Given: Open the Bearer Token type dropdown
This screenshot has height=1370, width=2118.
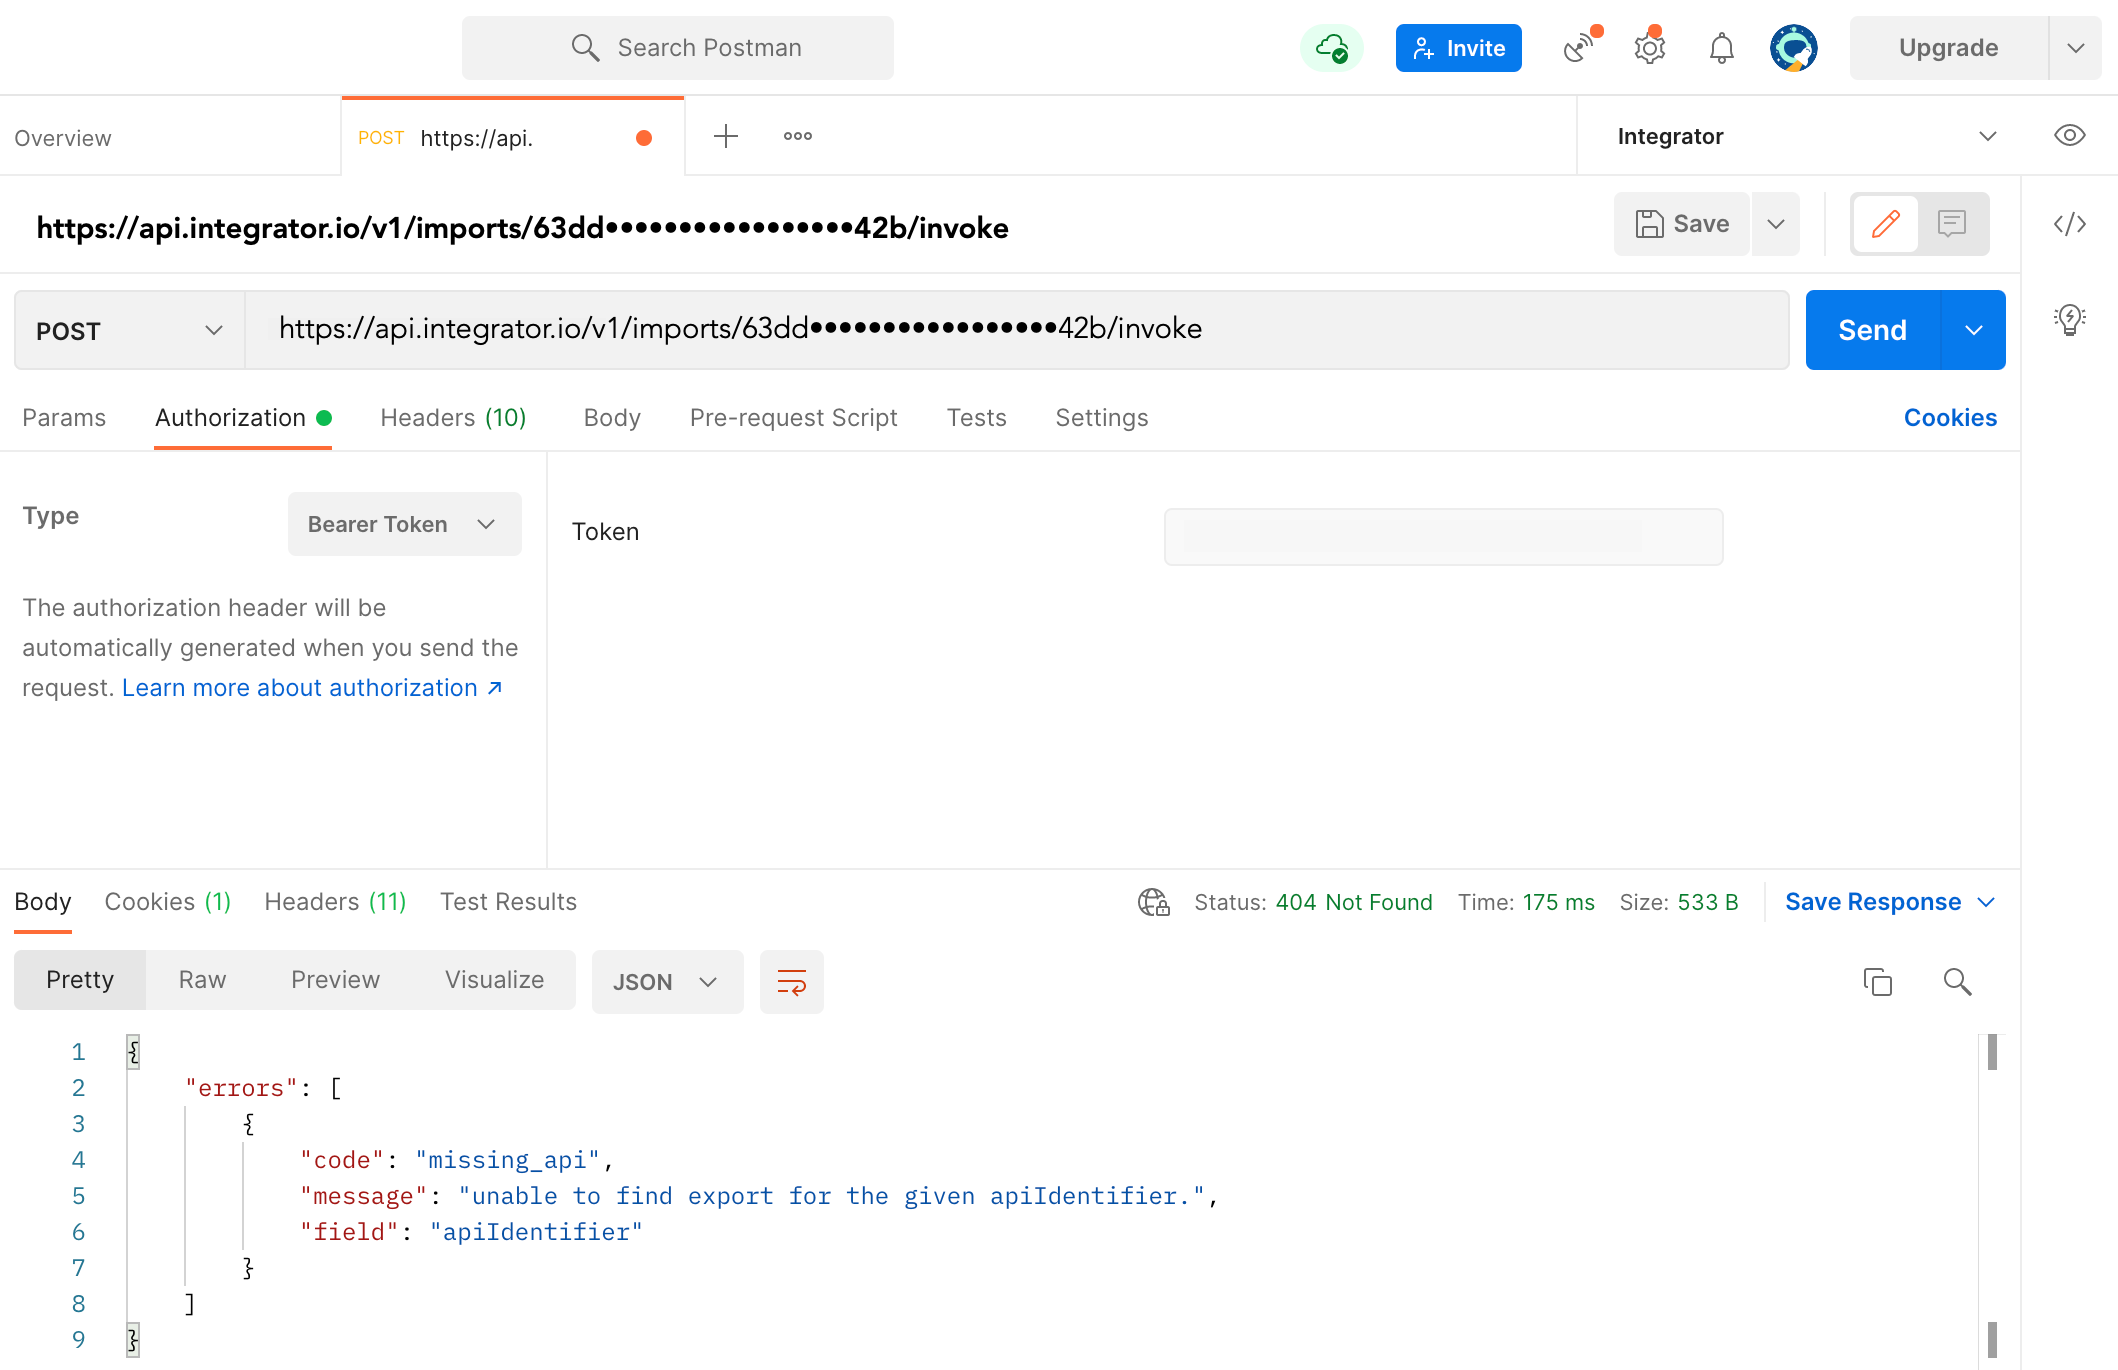Looking at the screenshot, I should (x=404, y=524).
